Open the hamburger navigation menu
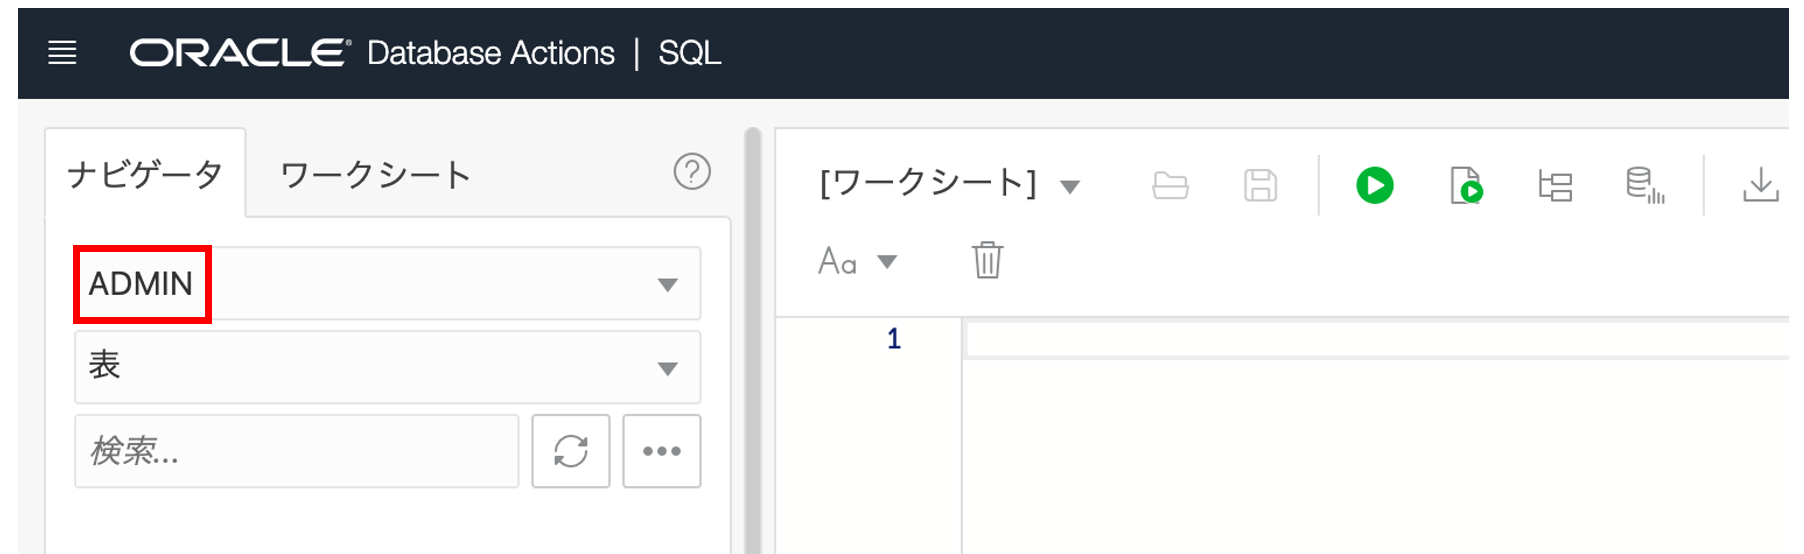Screen dimensions: 1804x554 (x=62, y=53)
